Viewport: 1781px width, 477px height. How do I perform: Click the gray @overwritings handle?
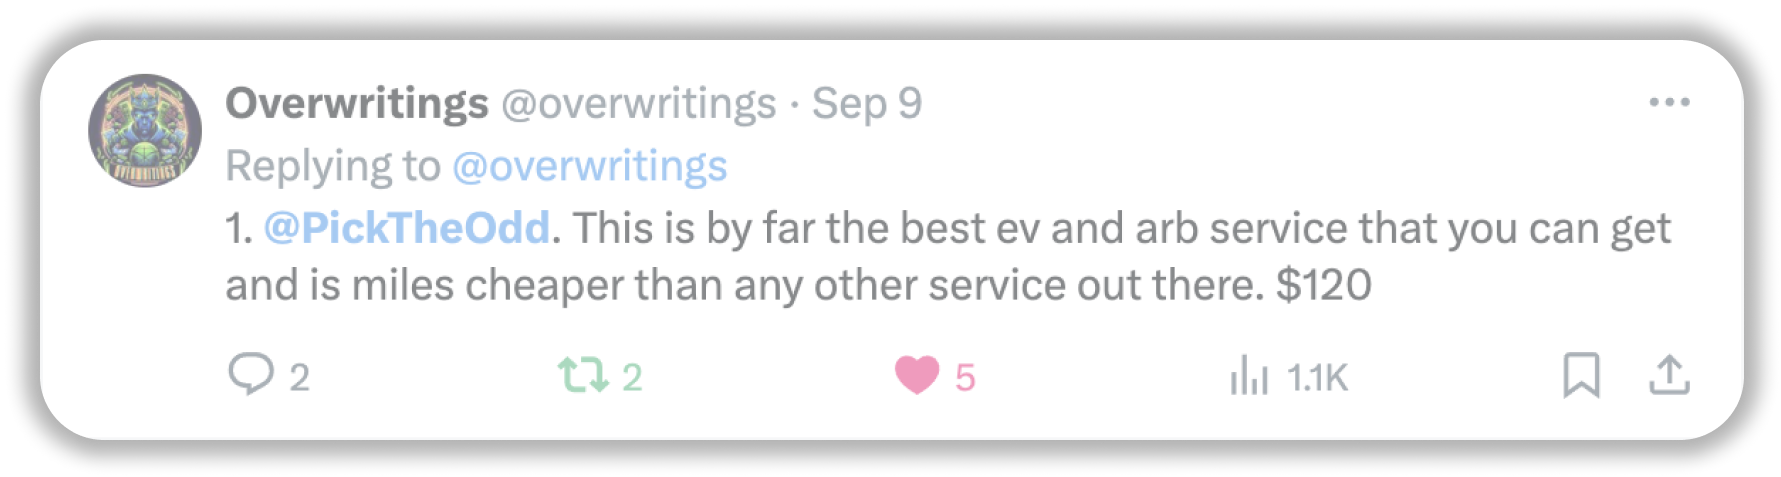[x=638, y=103]
